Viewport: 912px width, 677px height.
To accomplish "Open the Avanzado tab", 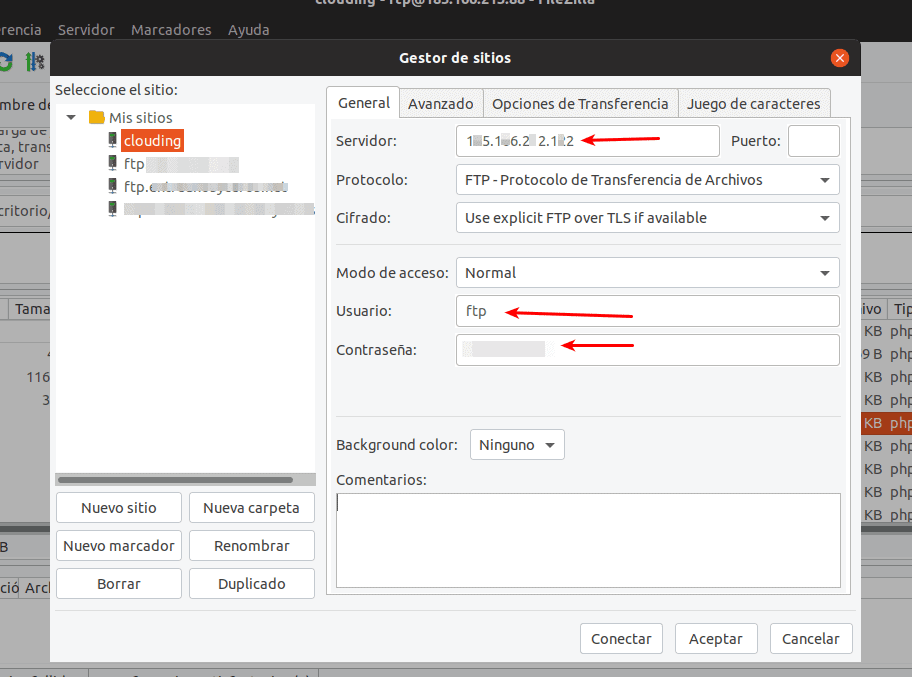I will point(440,104).
